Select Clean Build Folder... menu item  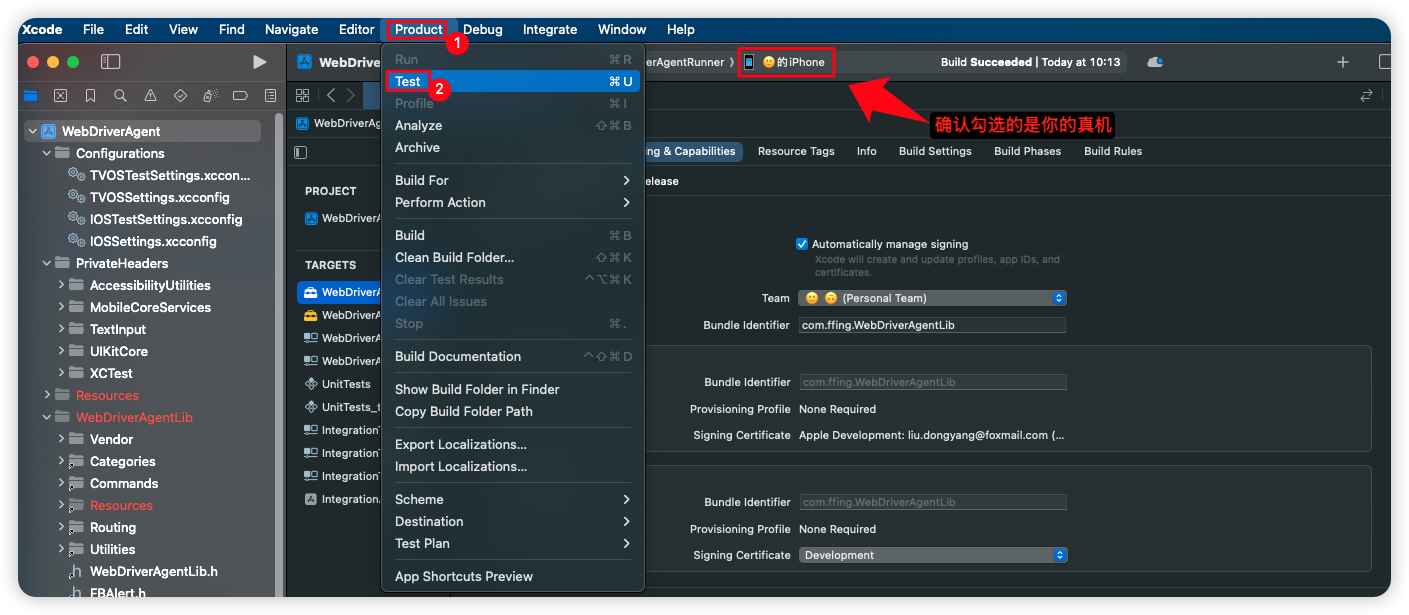click(x=455, y=257)
